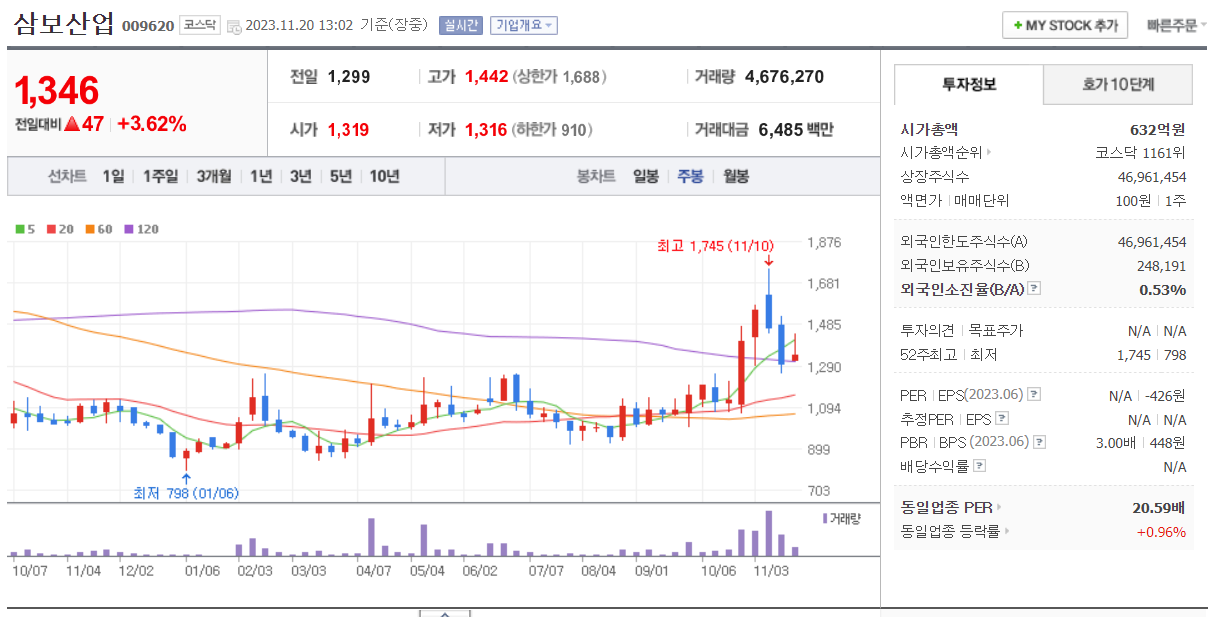Screen dimensions: 1210x617
Task: Select the 1년 line chart period
Action: pos(261,177)
